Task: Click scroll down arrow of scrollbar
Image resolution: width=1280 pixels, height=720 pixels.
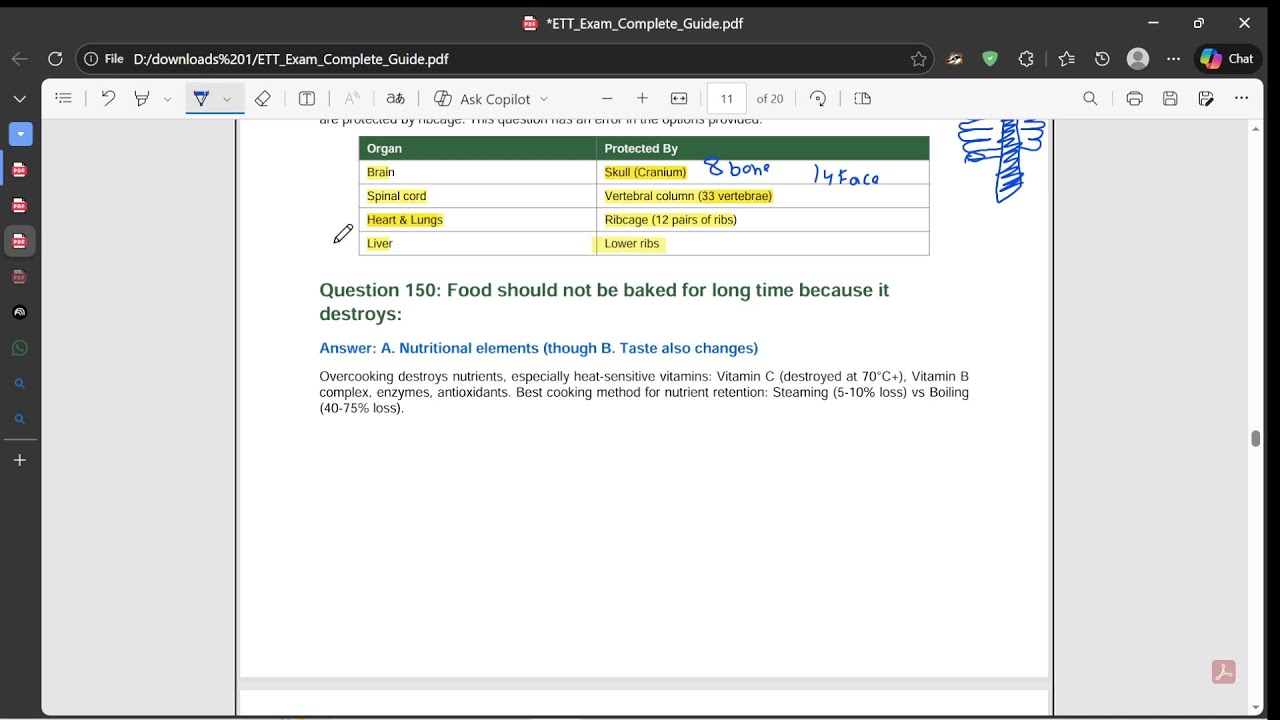Action: (x=1256, y=707)
